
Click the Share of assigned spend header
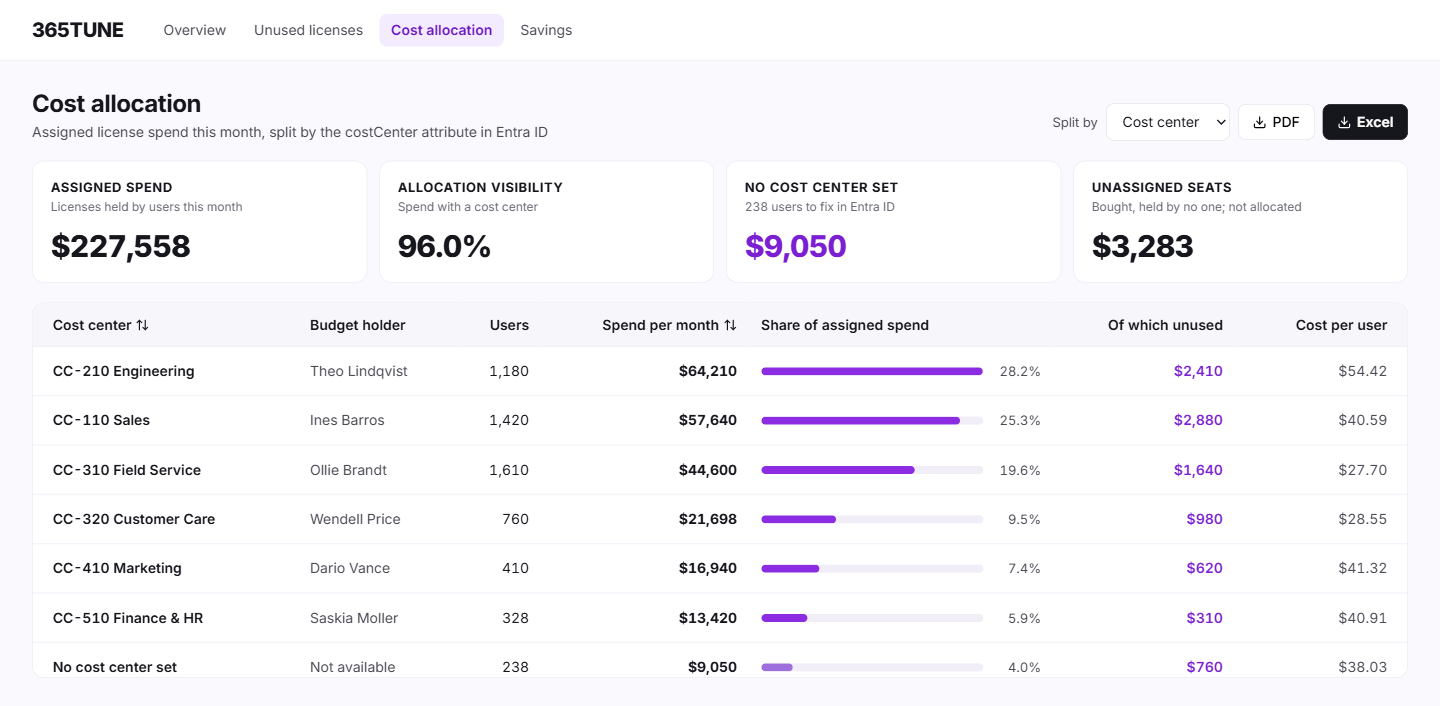845,325
